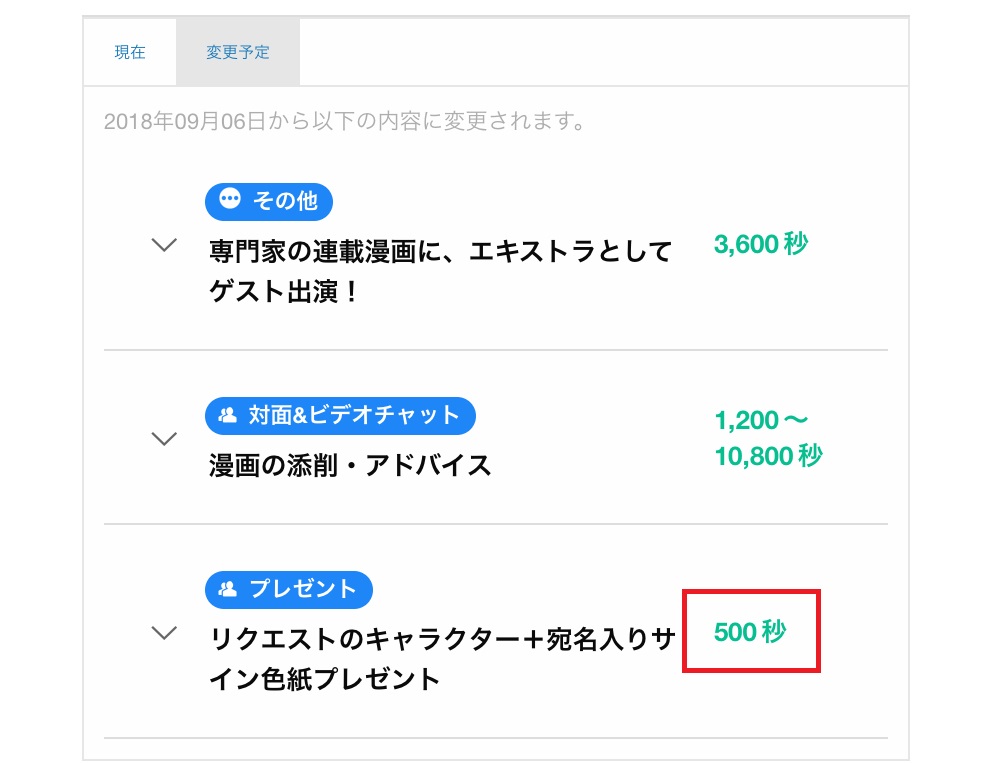Click the highlighted 500 秒 price
The width and height of the screenshot is (988, 763).
click(750, 631)
